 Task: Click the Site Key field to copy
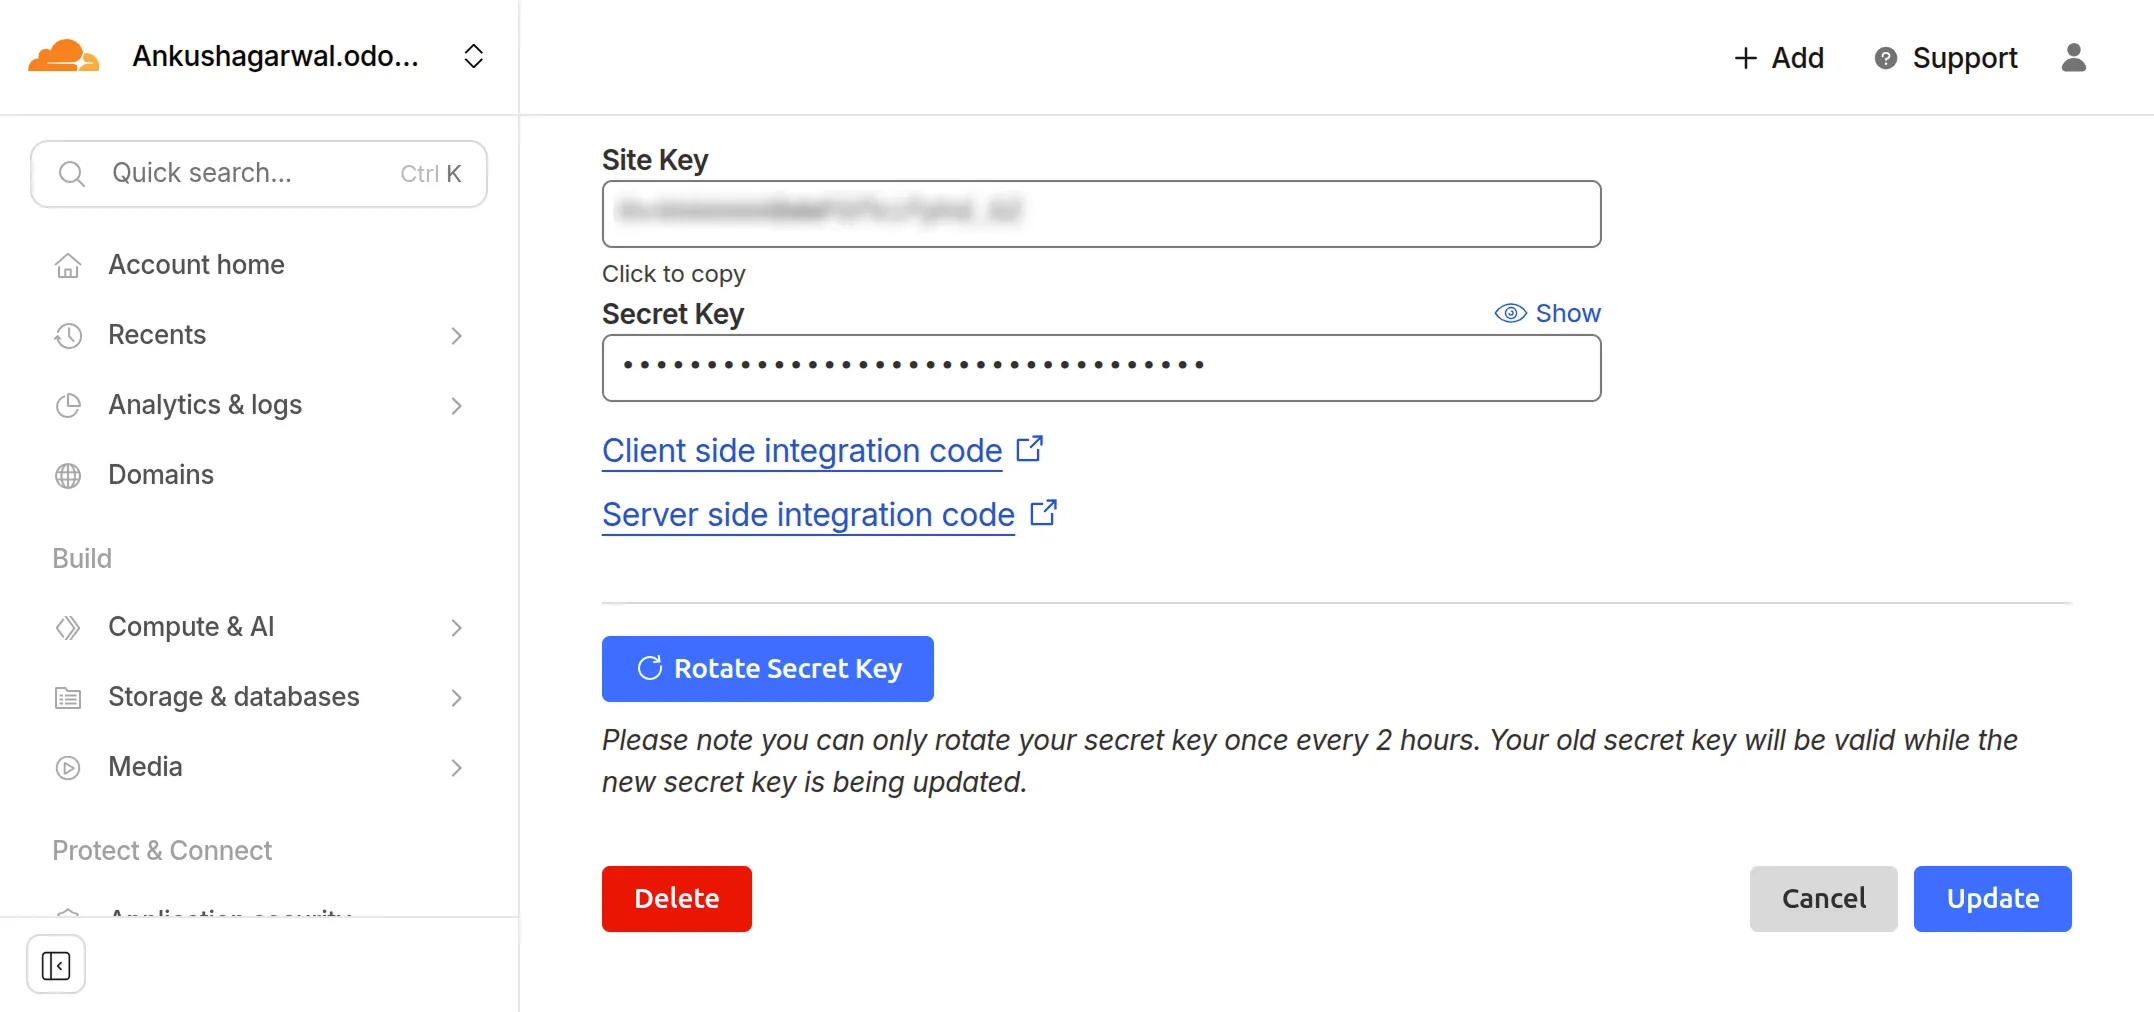click(1101, 214)
